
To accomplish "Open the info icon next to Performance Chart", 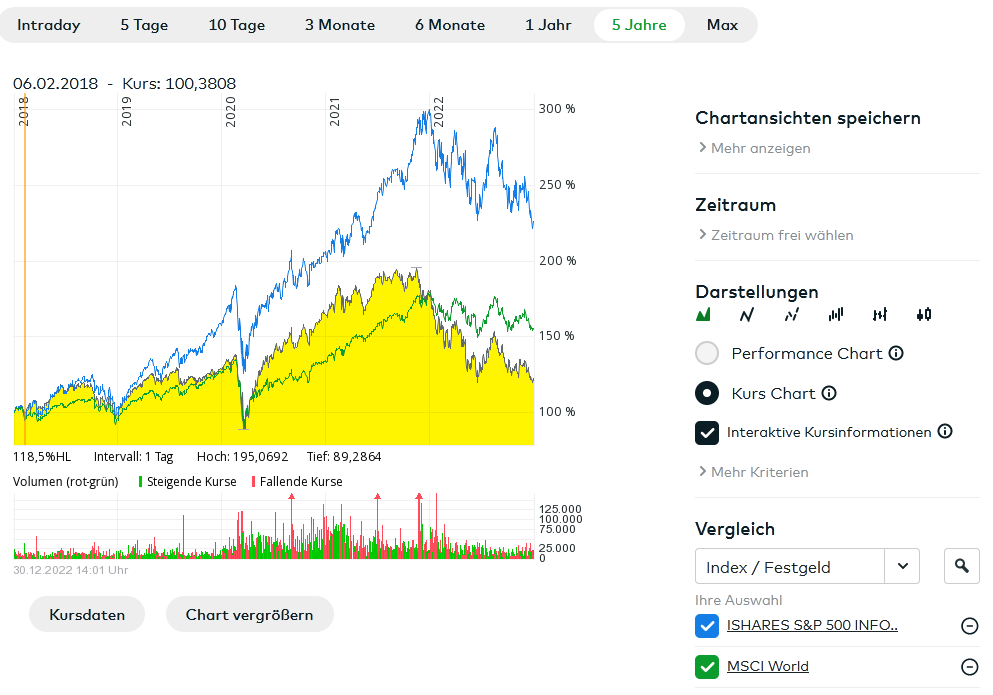I will click(x=896, y=353).
